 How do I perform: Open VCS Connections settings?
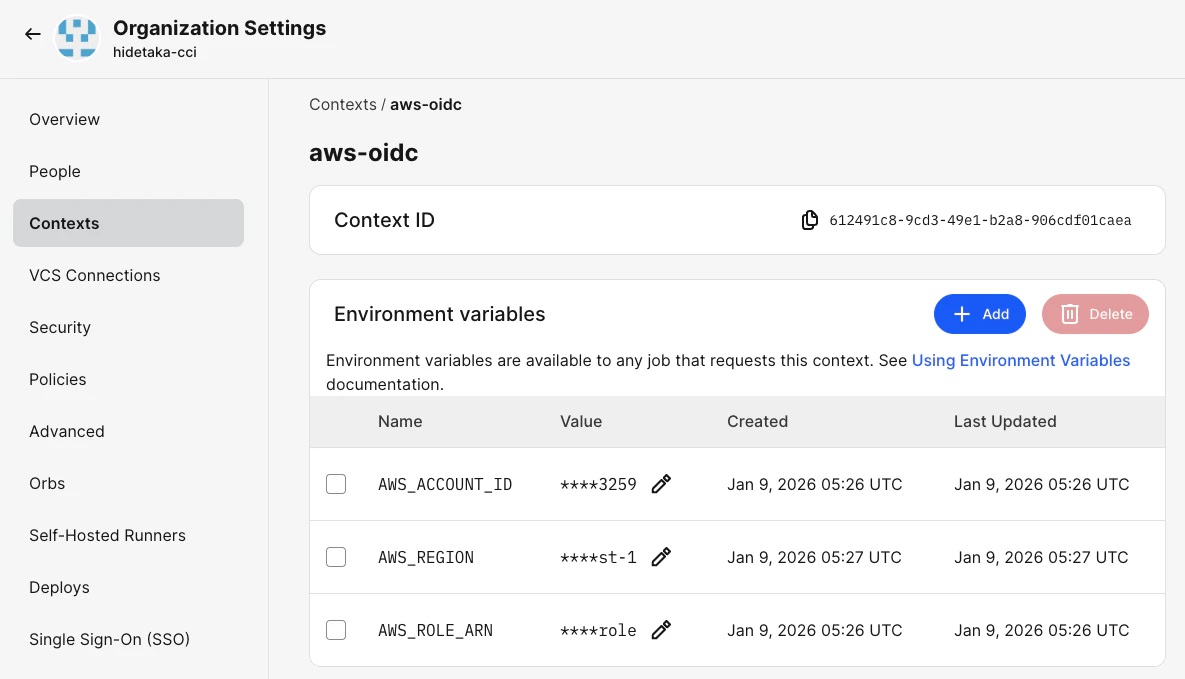coord(95,275)
